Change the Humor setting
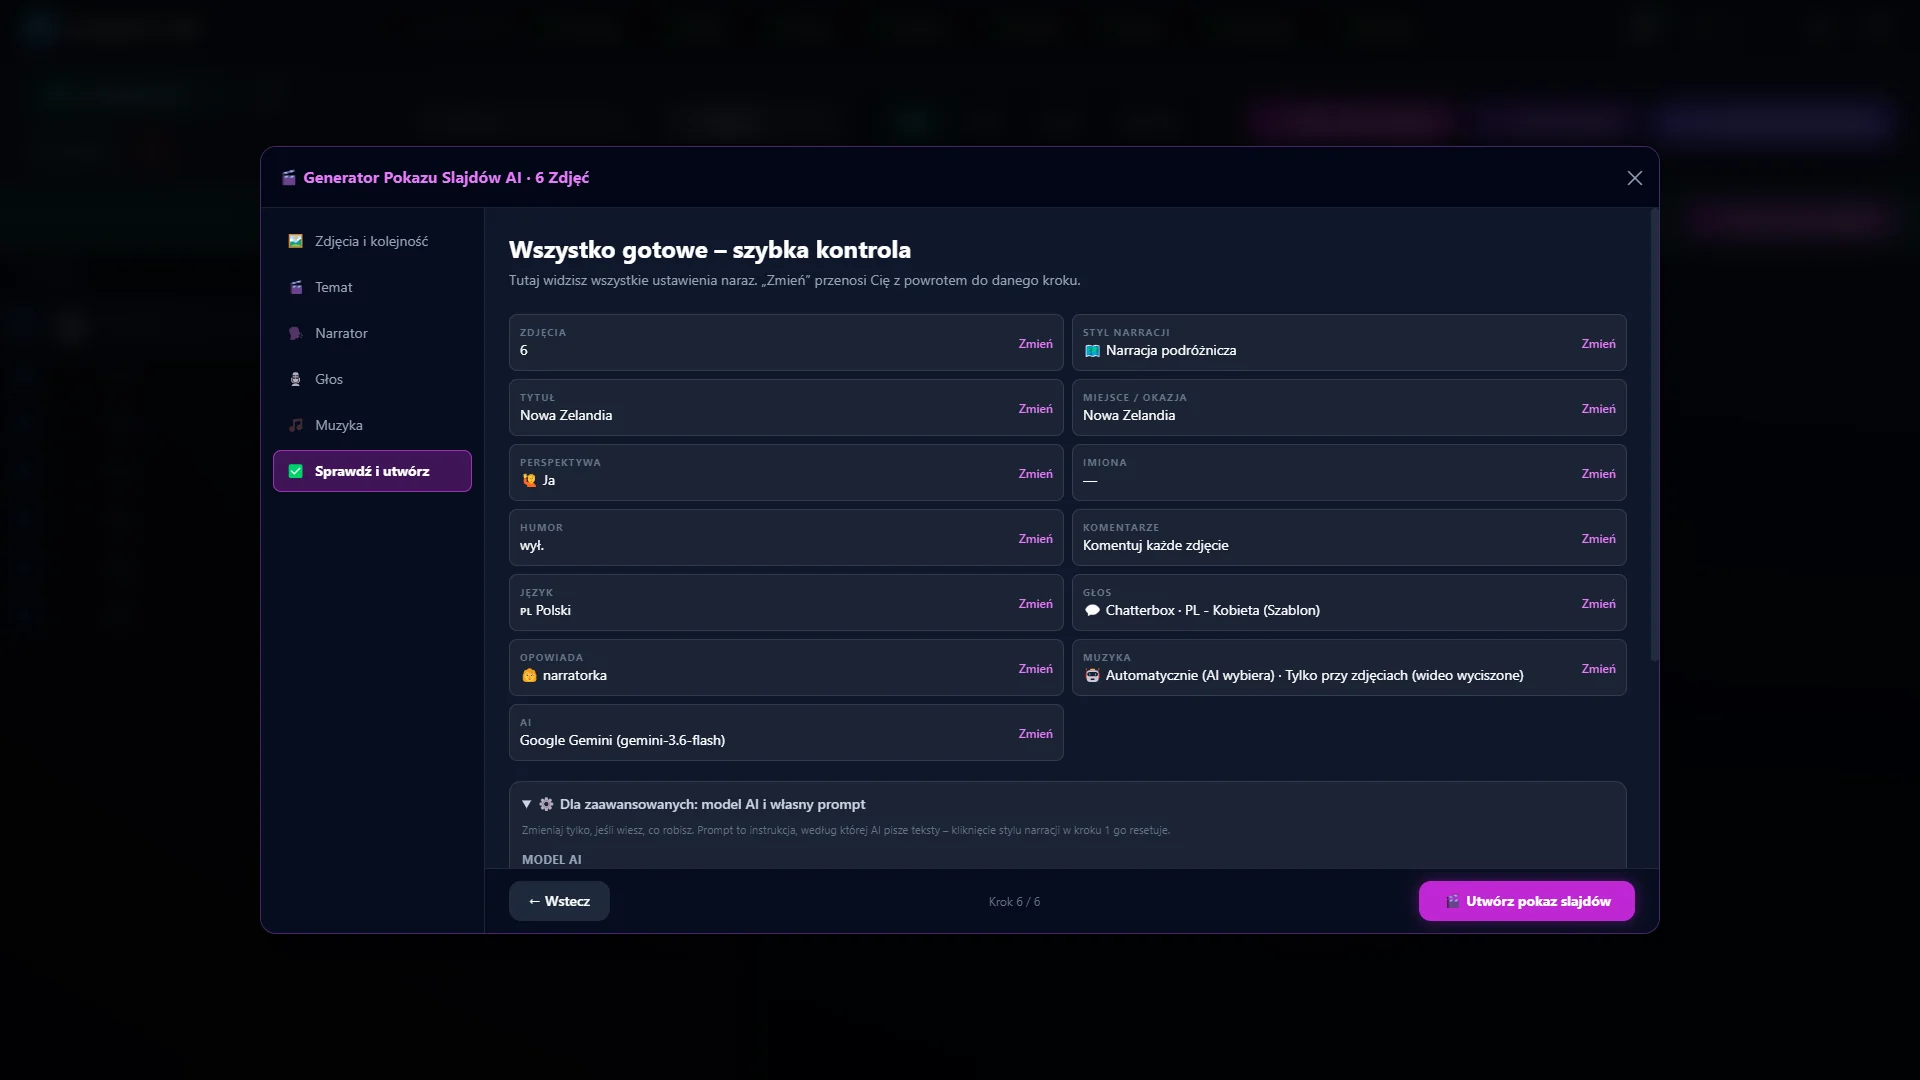Image resolution: width=1920 pixels, height=1080 pixels. (x=1035, y=539)
